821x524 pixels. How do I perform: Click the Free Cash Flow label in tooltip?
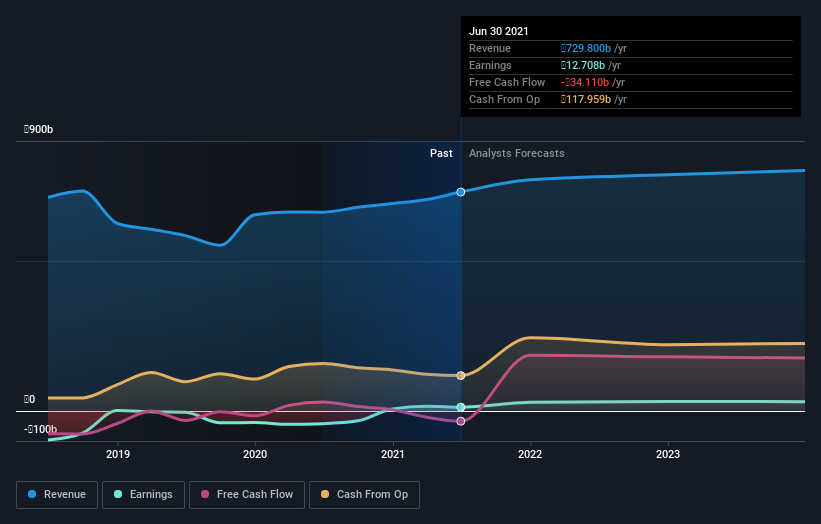click(x=507, y=82)
